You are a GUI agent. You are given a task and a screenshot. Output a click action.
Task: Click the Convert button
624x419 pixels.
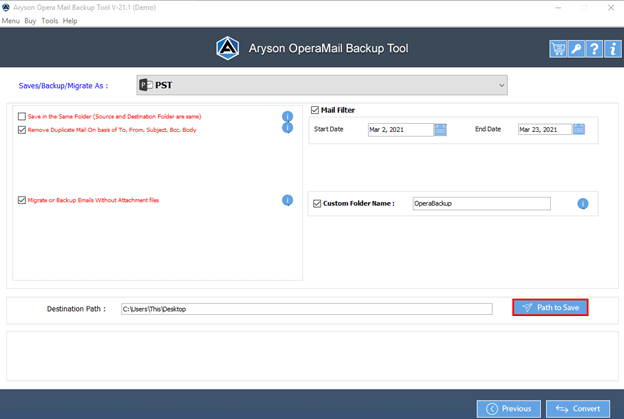pyautogui.click(x=578, y=409)
